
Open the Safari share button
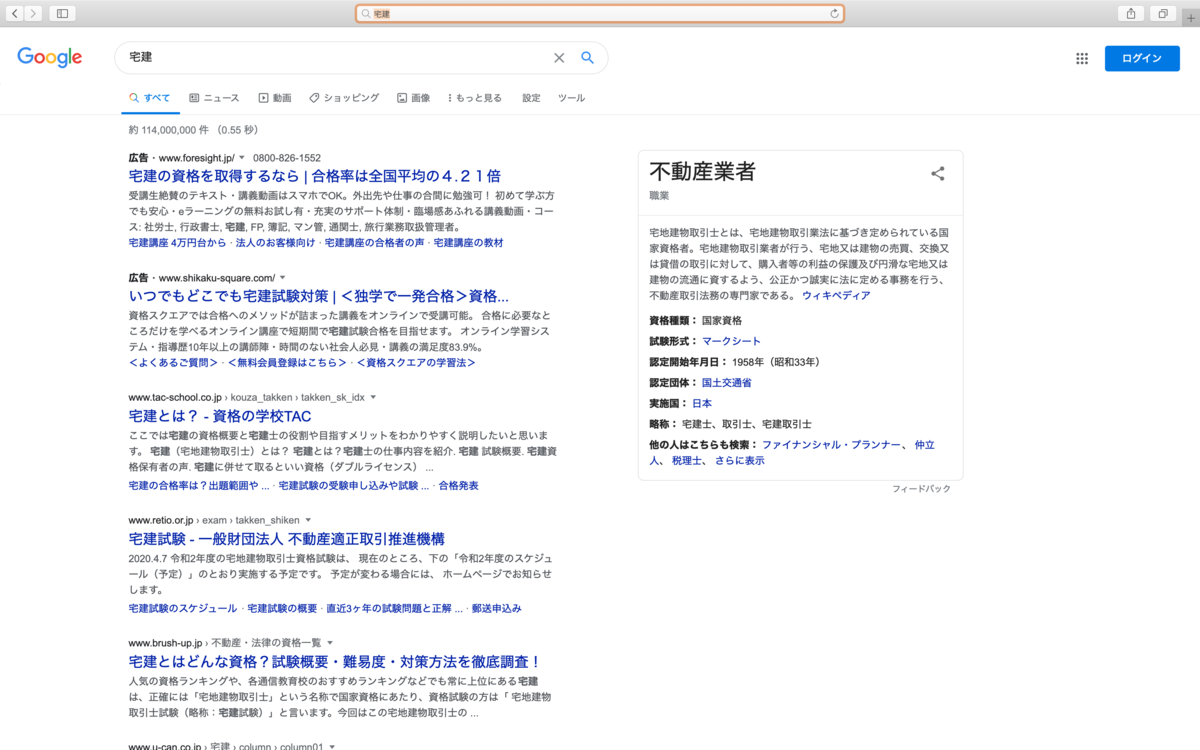coord(1131,13)
